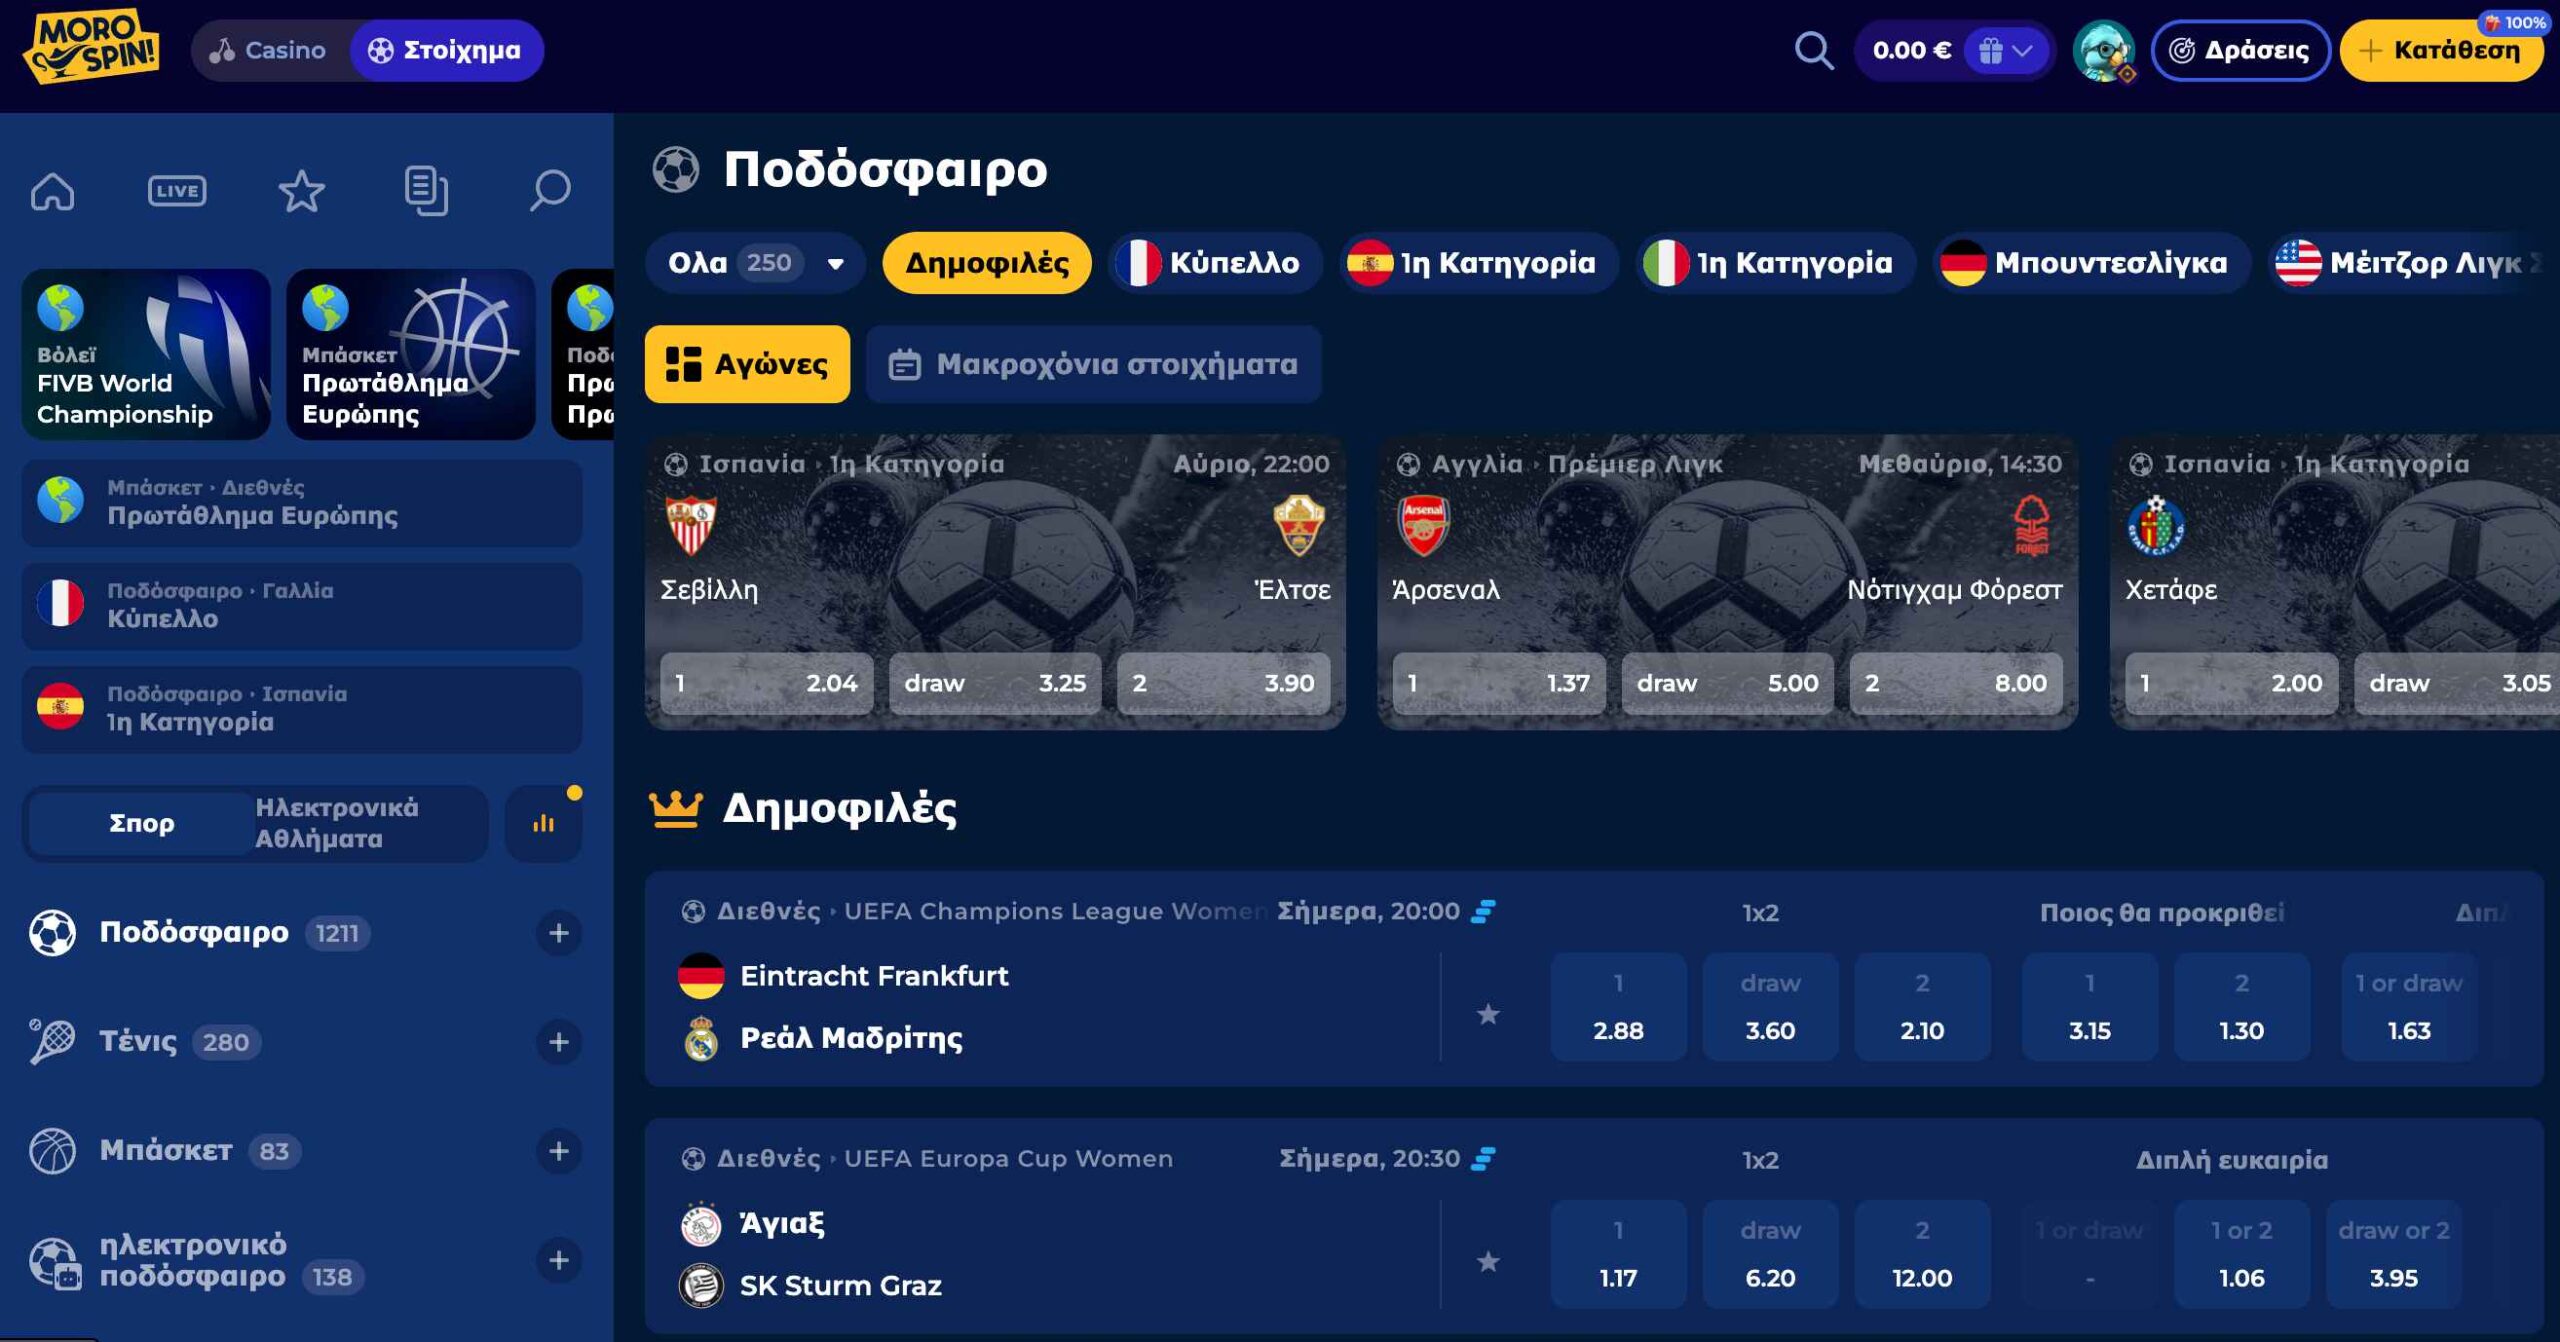
Task: Click the Δράσεις button
Action: coord(2239,50)
